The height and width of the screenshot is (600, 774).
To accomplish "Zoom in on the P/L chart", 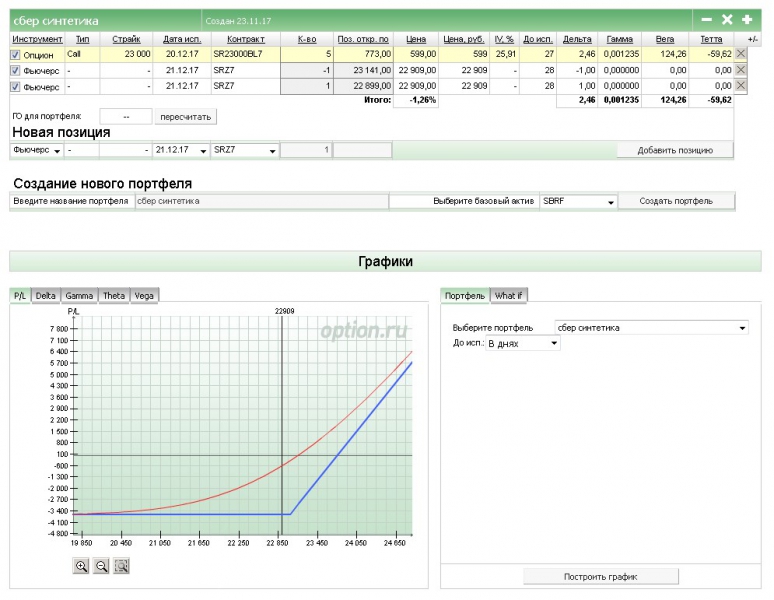I will point(81,566).
